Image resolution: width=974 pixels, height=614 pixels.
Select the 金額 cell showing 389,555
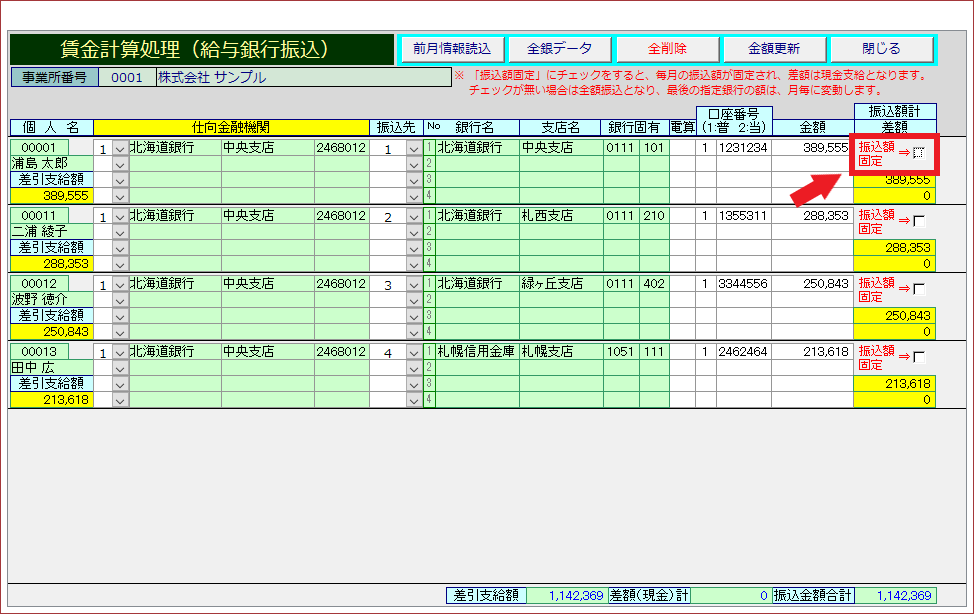(x=811, y=148)
